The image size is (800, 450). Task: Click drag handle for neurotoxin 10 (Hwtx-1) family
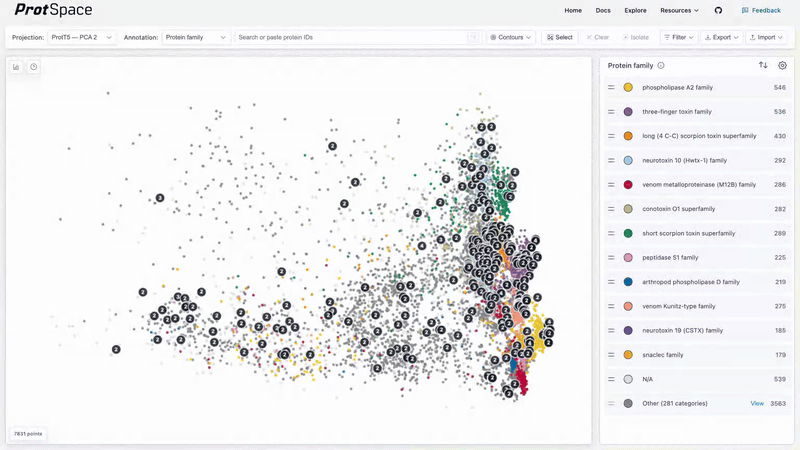pyautogui.click(x=611, y=160)
